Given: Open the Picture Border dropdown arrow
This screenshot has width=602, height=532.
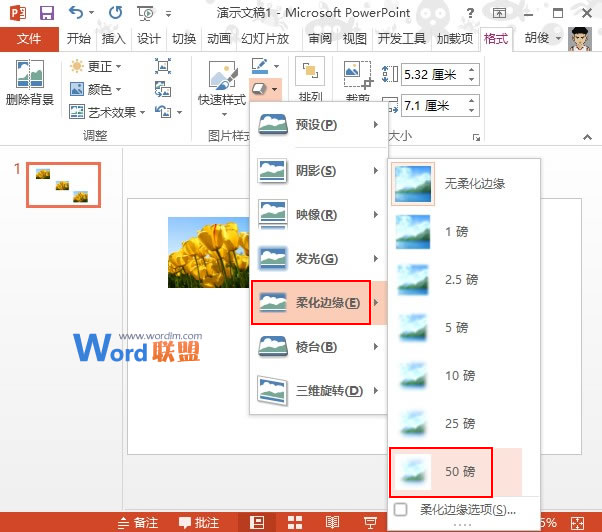Looking at the screenshot, I should point(276,66).
